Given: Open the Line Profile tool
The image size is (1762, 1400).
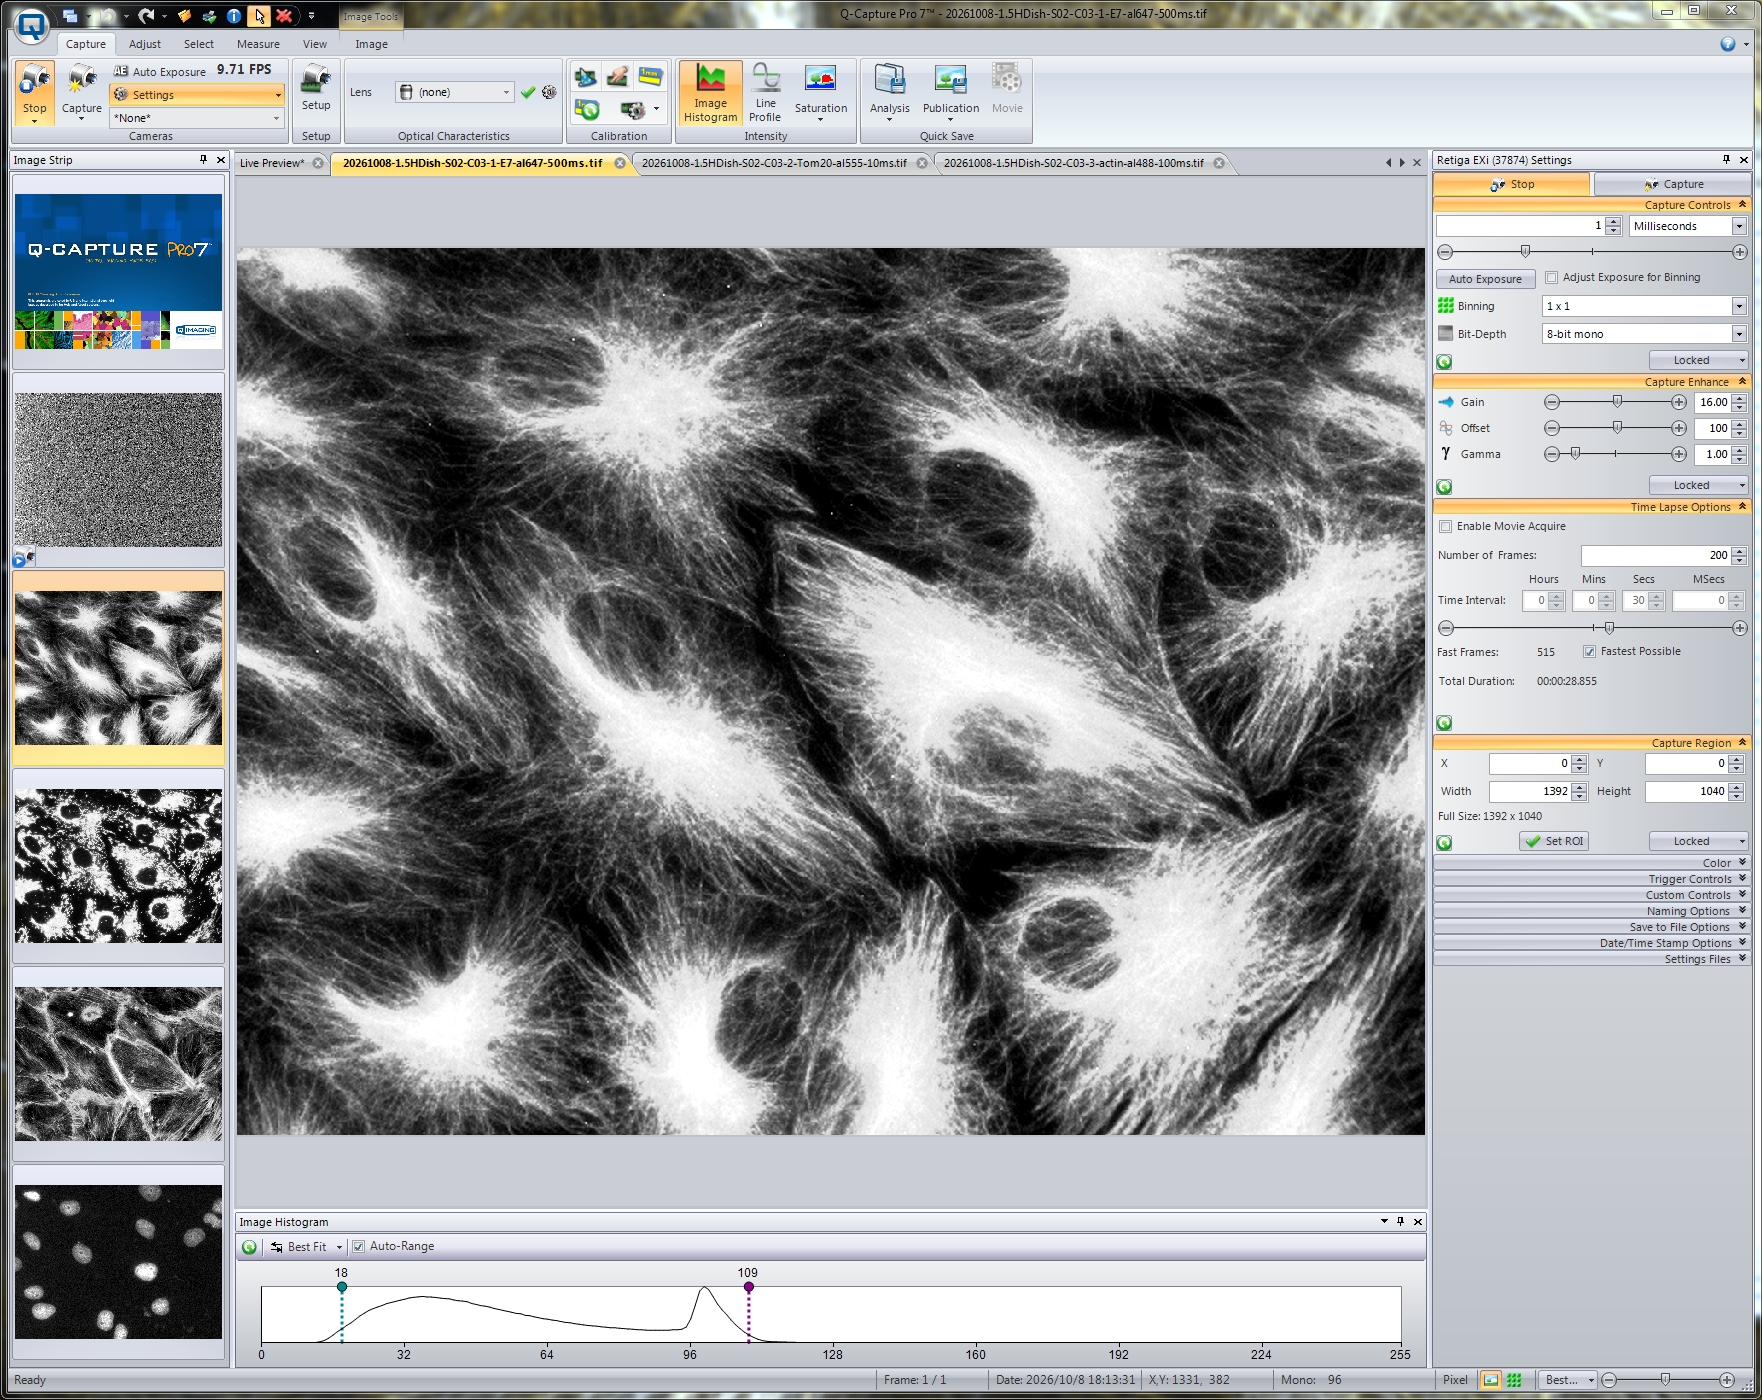Looking at the screenshot, I should click(765, 93).
